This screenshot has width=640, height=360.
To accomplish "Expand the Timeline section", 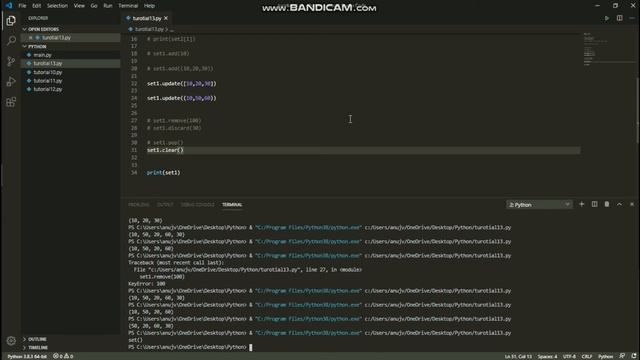I will (x=71, y=348).
